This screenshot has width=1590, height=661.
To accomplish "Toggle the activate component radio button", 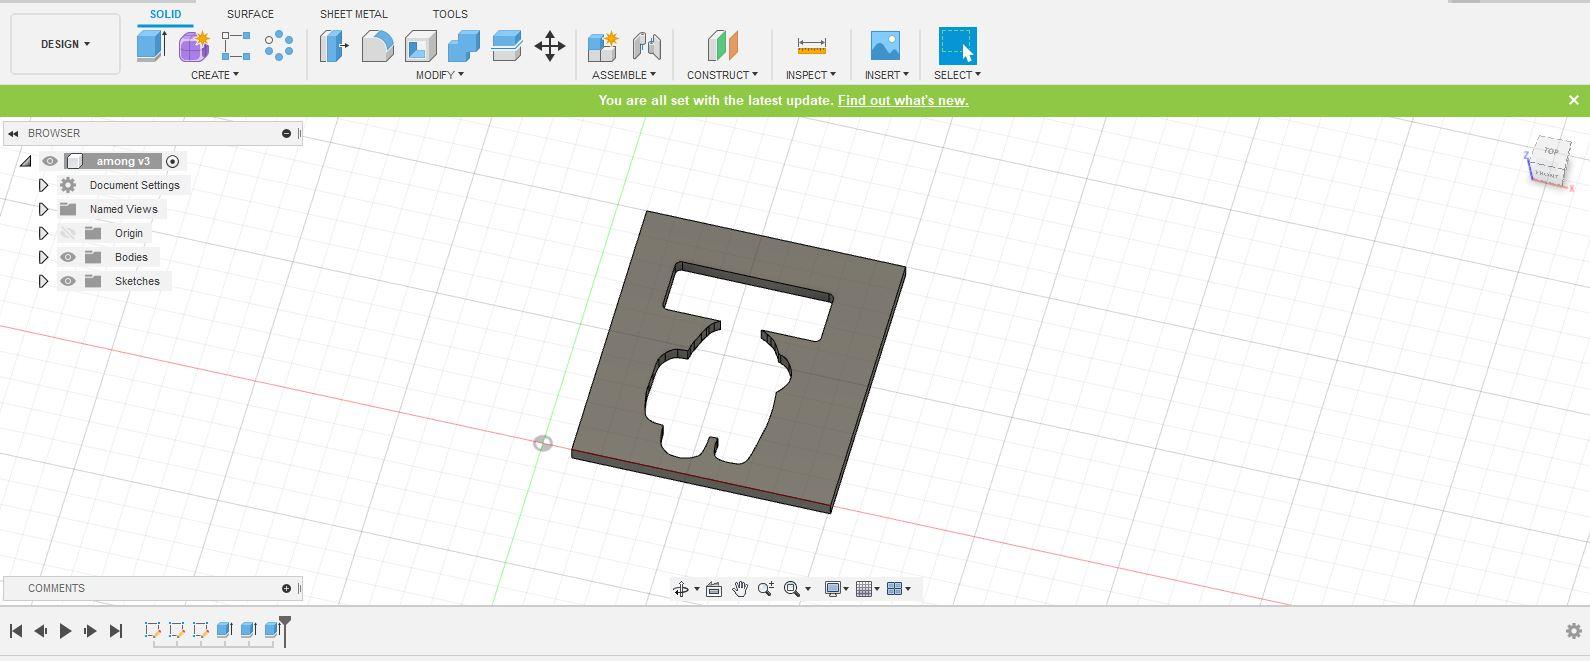I will [172, 161].
